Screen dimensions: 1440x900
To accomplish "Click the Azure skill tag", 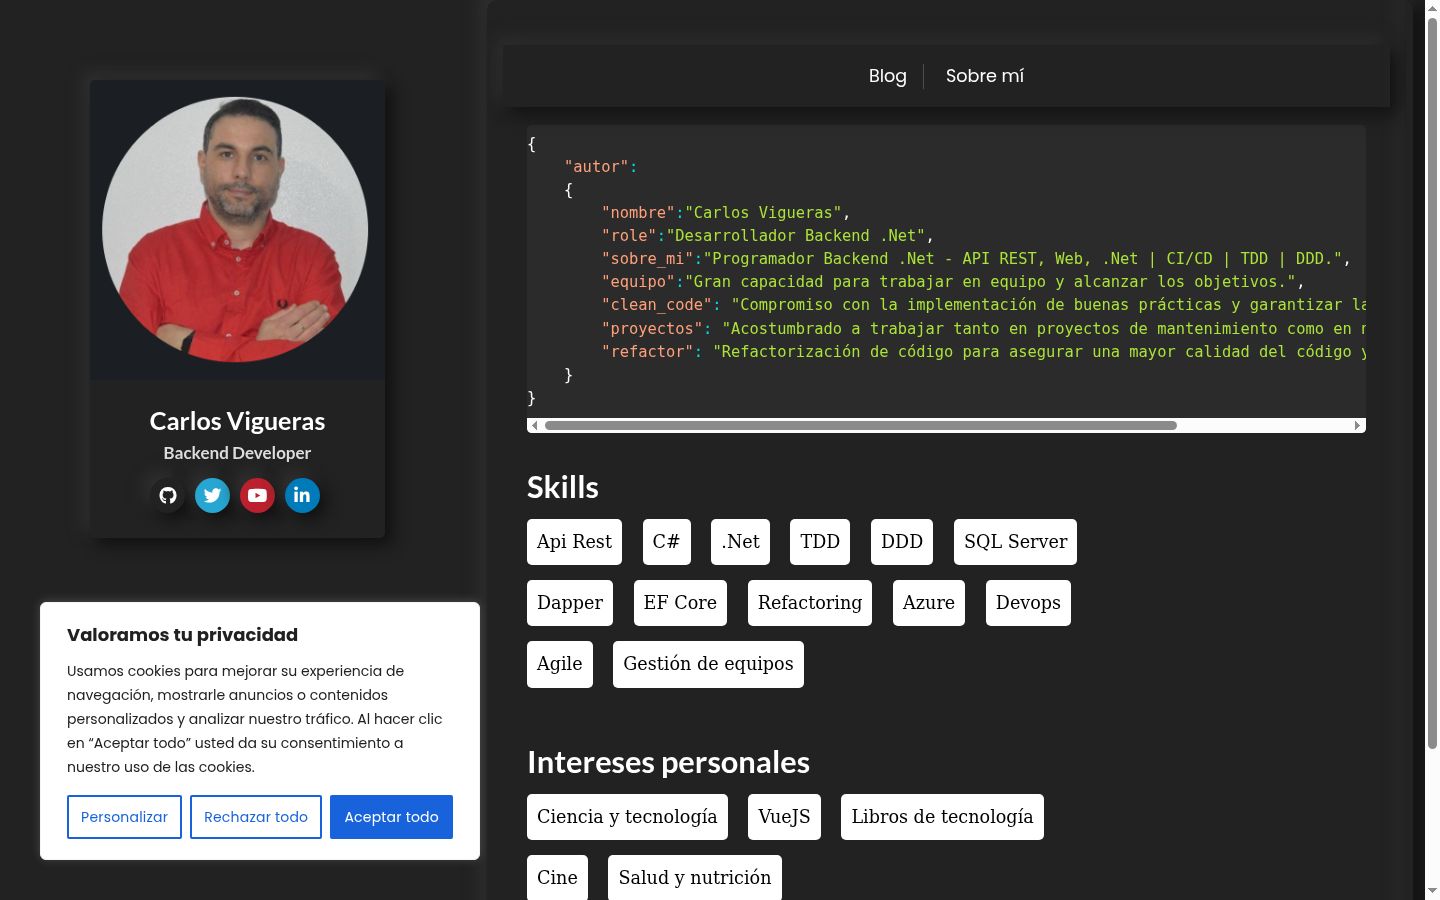I will pyautogui.click(x=929, y=603).
